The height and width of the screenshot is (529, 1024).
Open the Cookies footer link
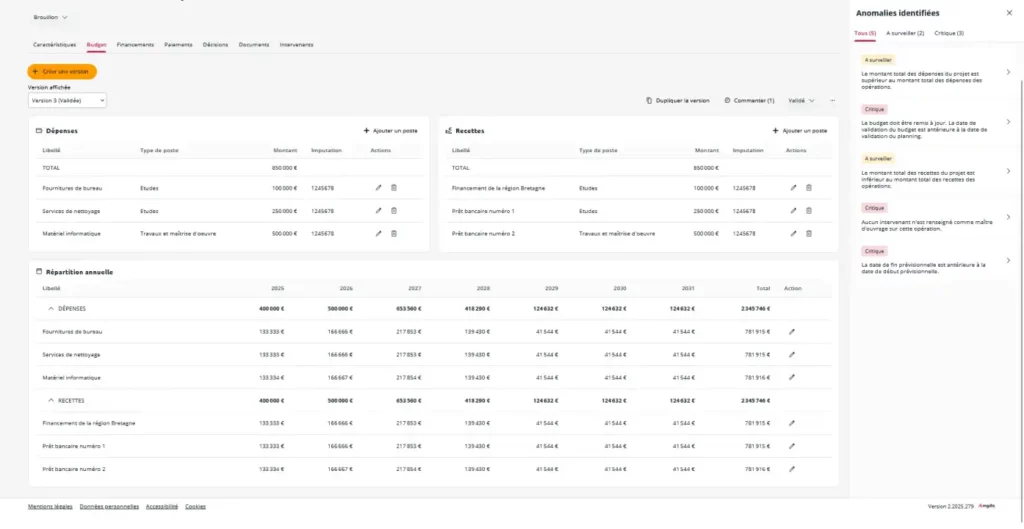(x=195, y=506)
